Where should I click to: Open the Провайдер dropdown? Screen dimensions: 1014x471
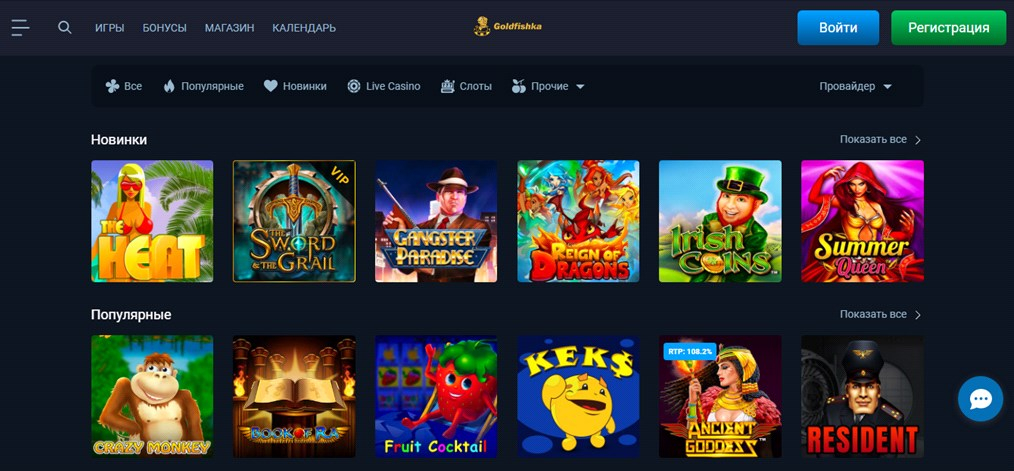point(856,86)
